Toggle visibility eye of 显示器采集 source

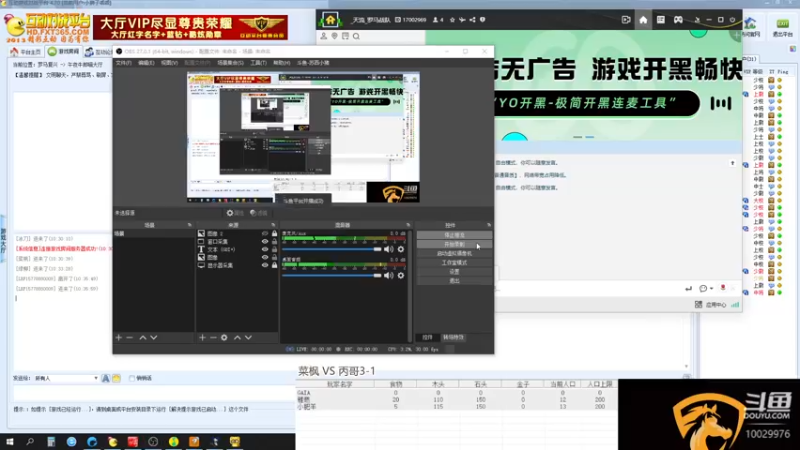tap(265, 265)
